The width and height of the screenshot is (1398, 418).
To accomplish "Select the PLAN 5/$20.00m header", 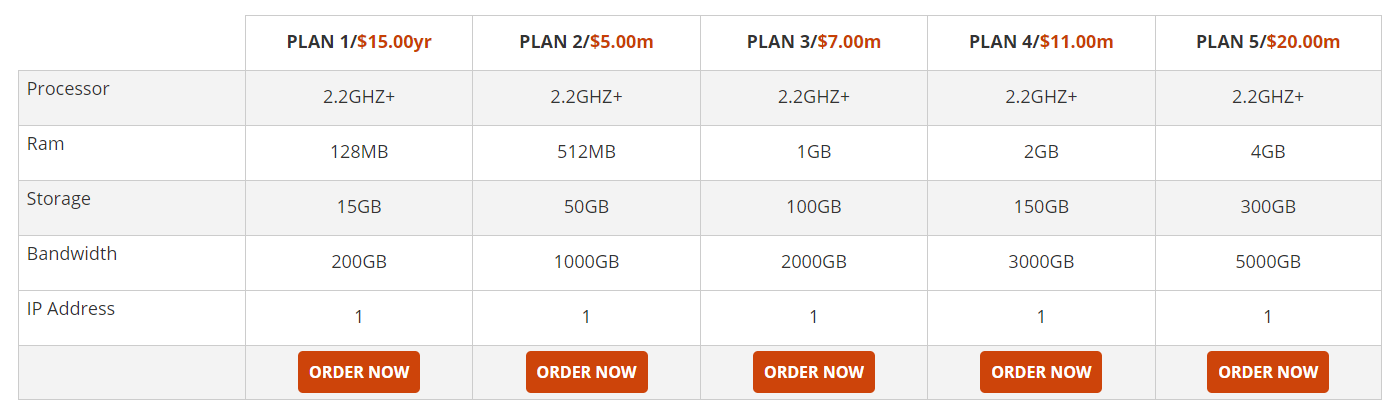I will pyautogui.click(x=1268, y=42).
